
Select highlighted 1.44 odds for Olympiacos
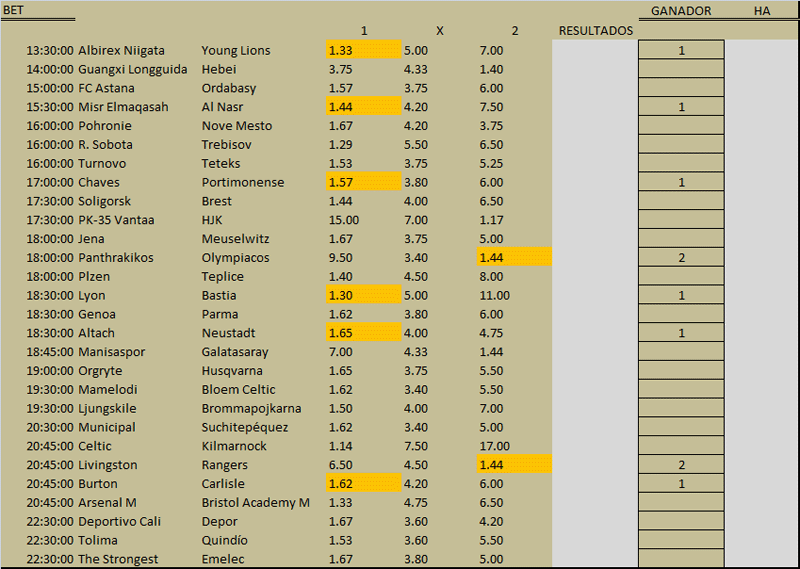514,257
